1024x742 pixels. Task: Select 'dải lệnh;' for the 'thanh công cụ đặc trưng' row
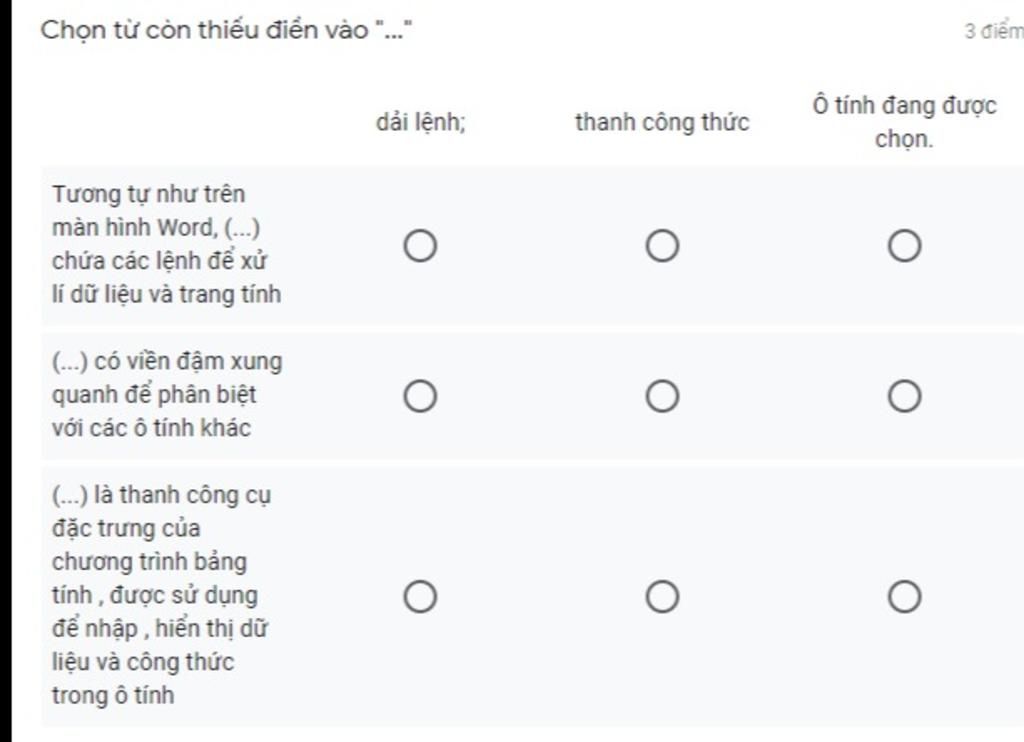[420, 597]
